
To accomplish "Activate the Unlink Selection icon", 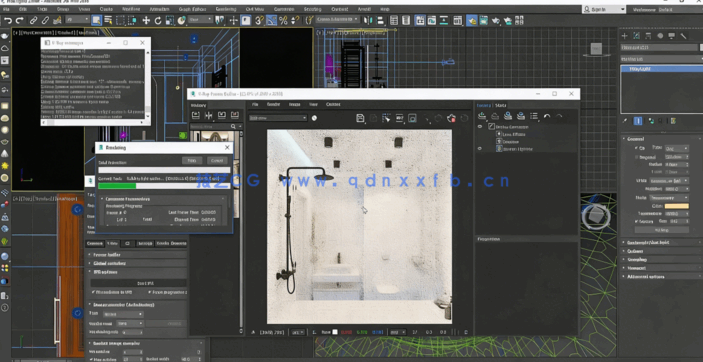I will (x=45, y=20).
